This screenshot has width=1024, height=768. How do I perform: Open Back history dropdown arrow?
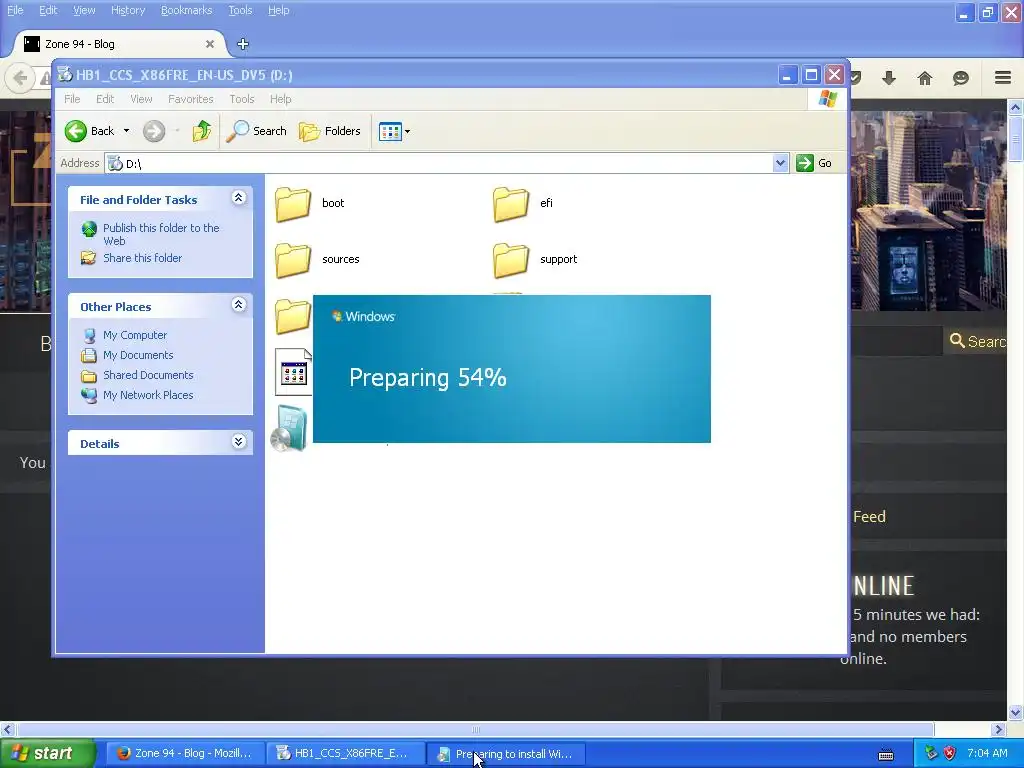tap(127, 131)
